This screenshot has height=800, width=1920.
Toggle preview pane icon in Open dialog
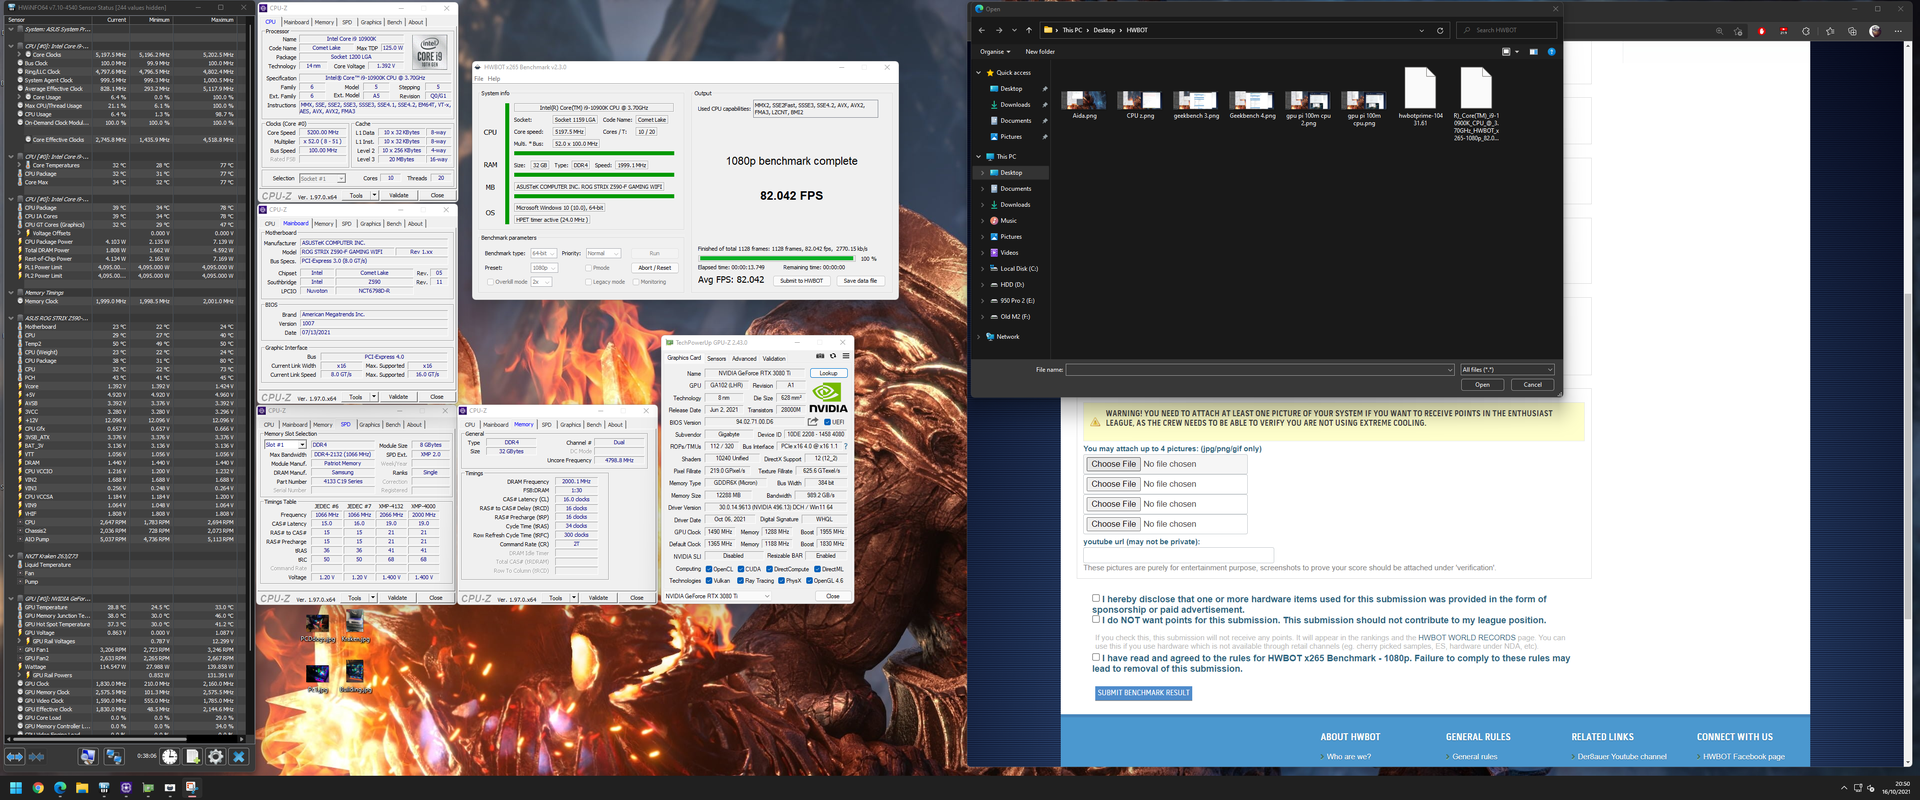click(1533, 52)
